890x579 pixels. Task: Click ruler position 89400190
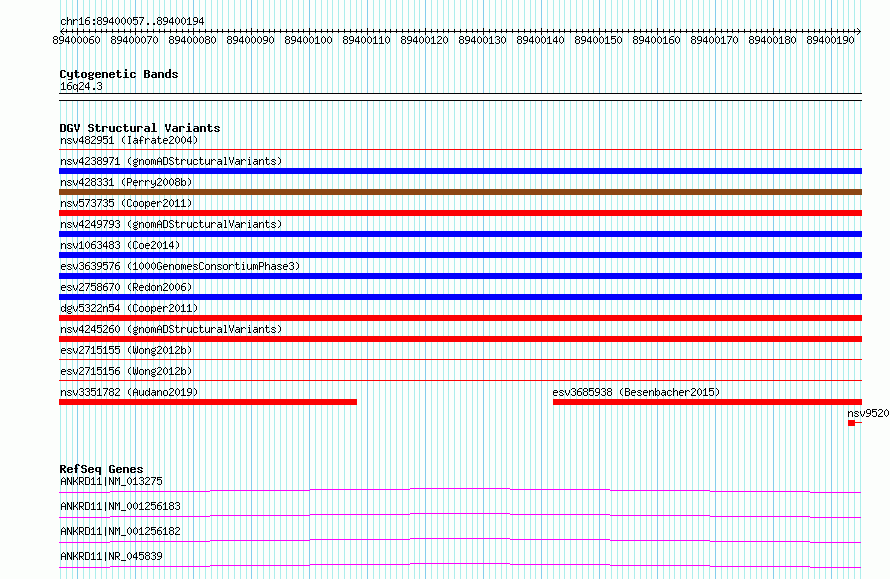(830, 40)
